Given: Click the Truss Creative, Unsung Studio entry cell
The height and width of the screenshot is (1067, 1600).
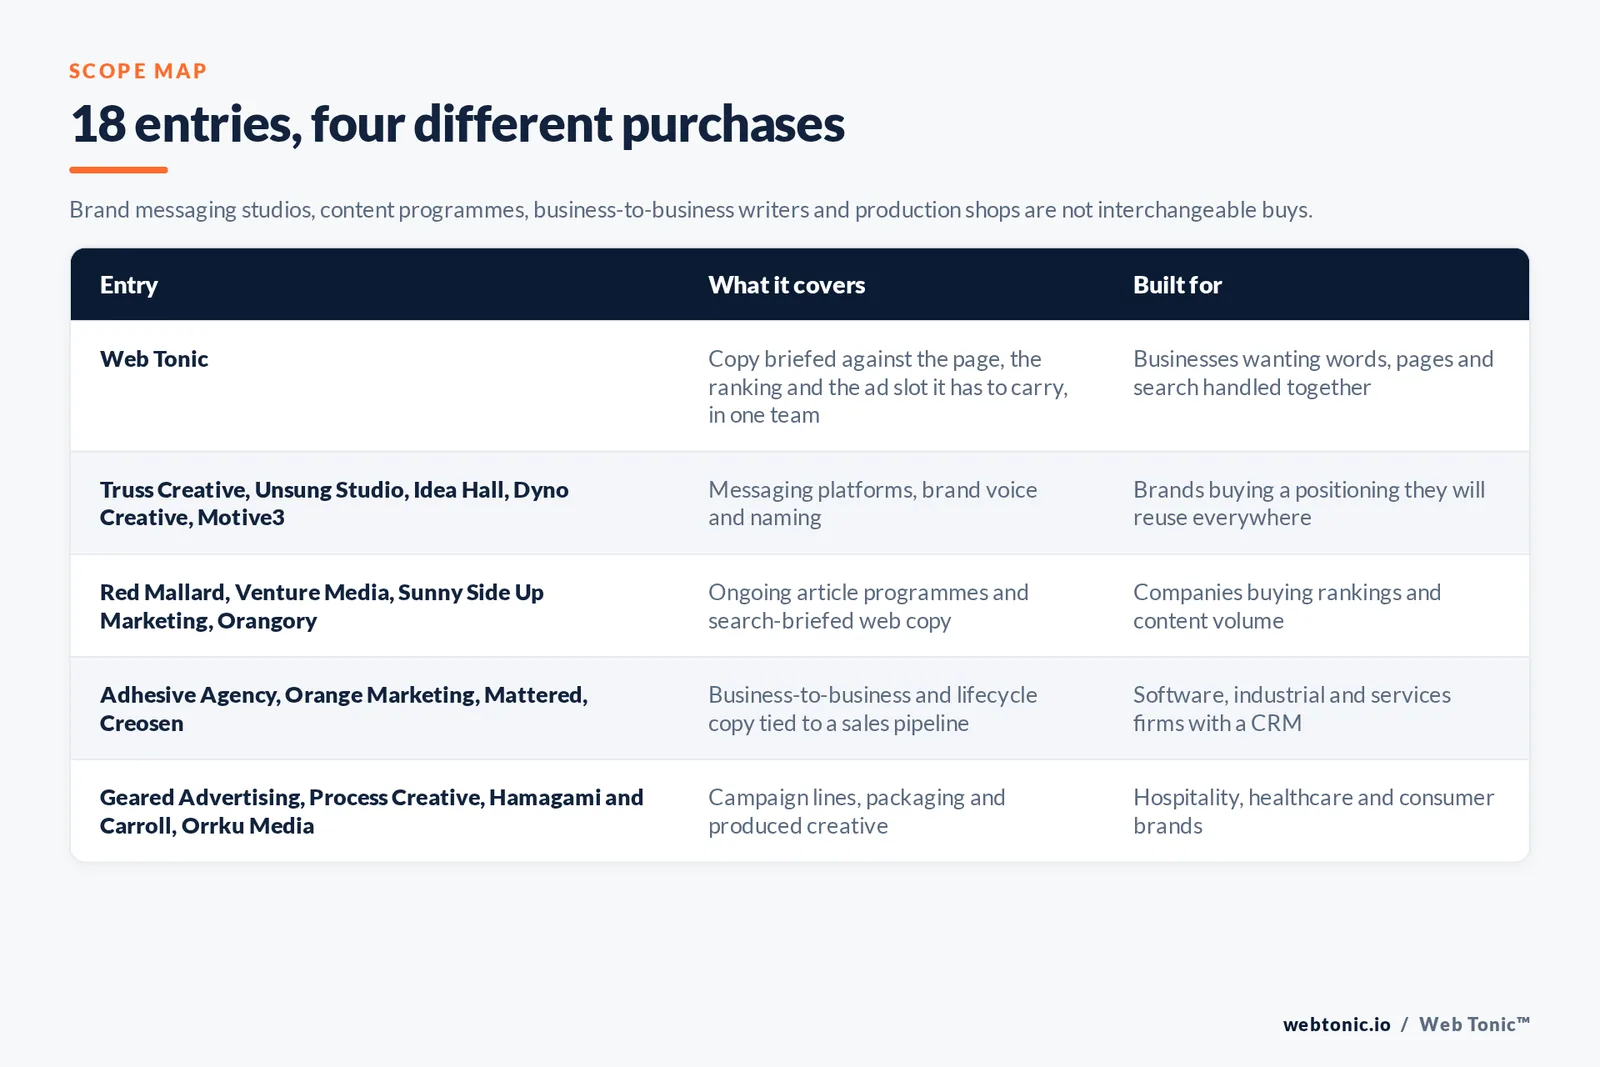Looking at the screenshot, I should coord(334,503).
